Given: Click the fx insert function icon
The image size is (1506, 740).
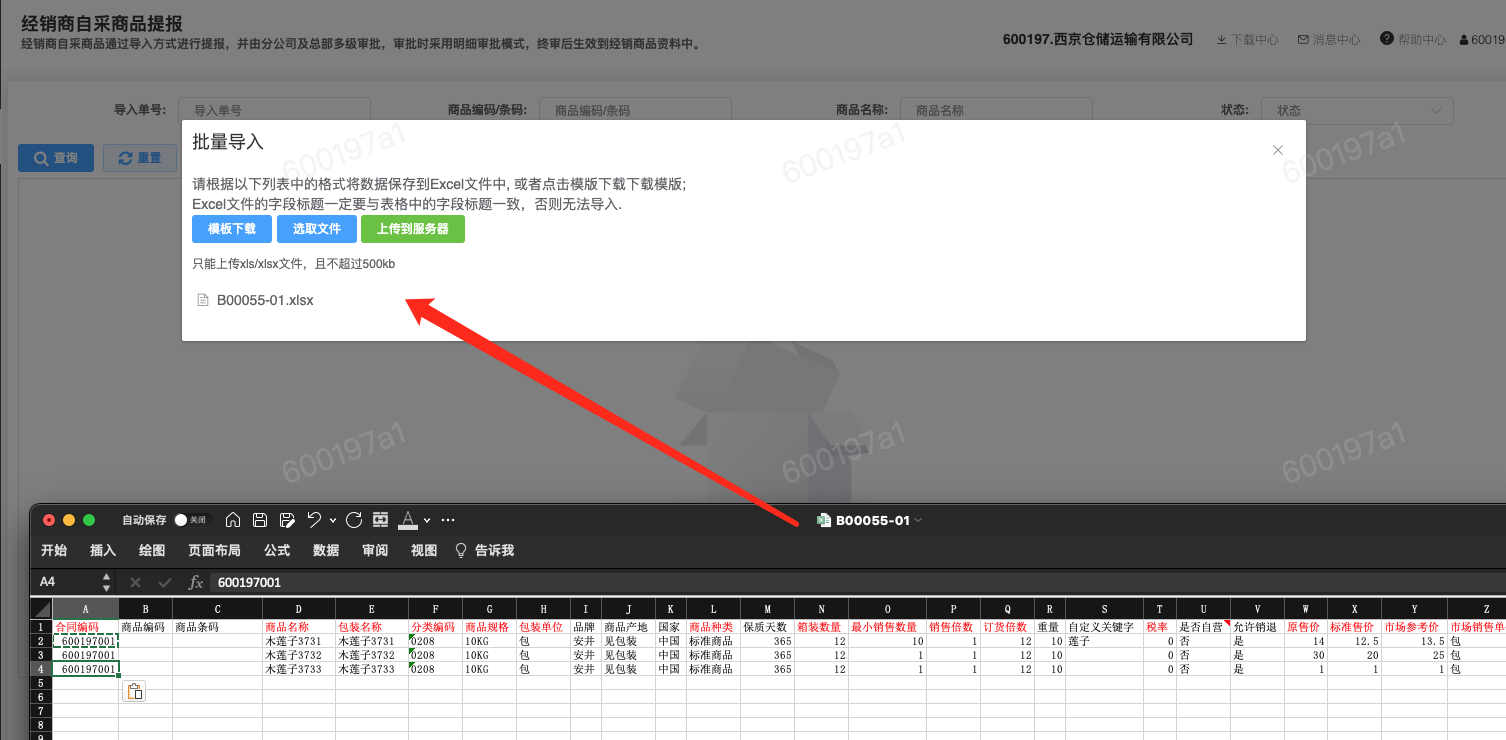Looking at the screenshot, I should [196, 582].
